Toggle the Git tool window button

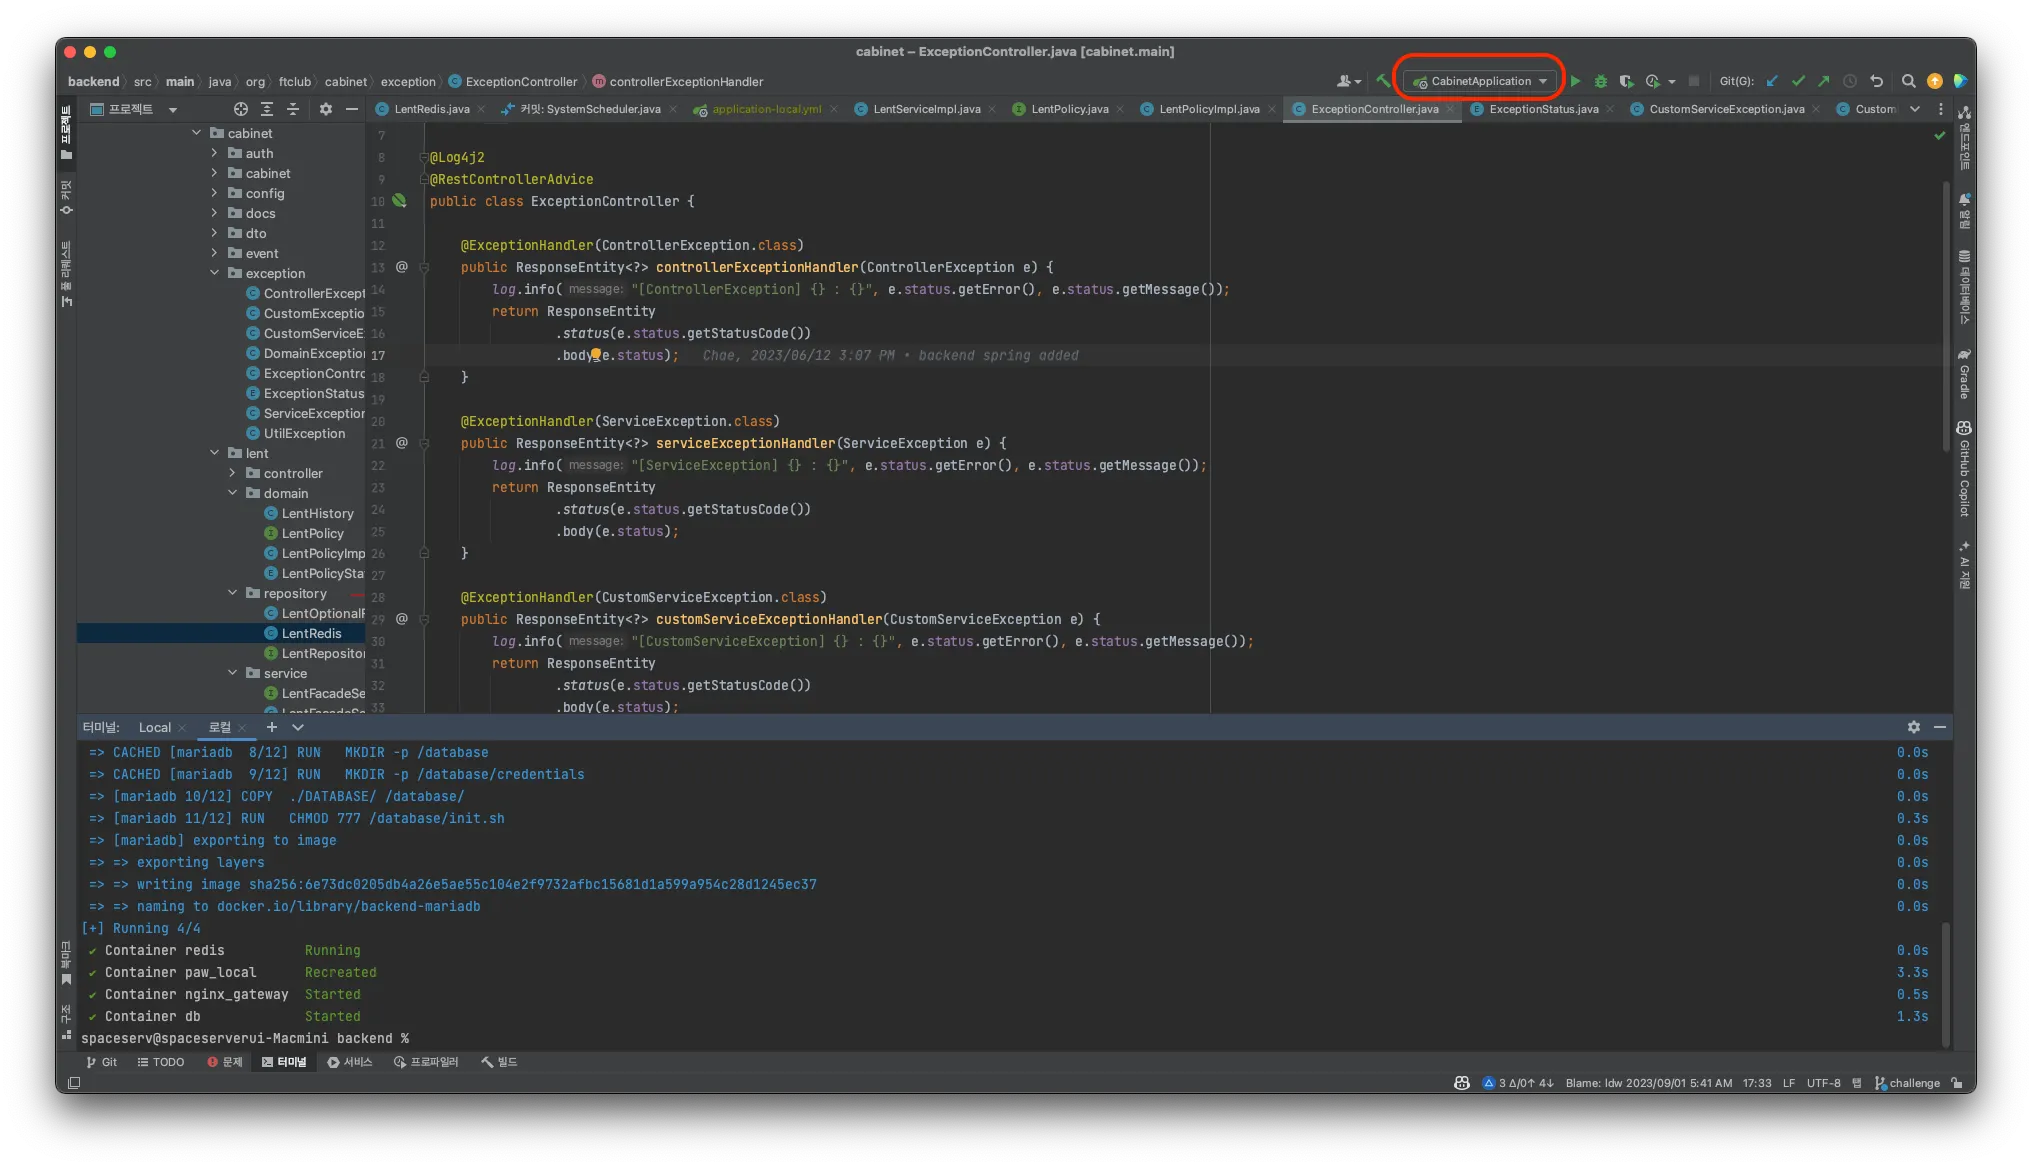tap(101, 1062)
